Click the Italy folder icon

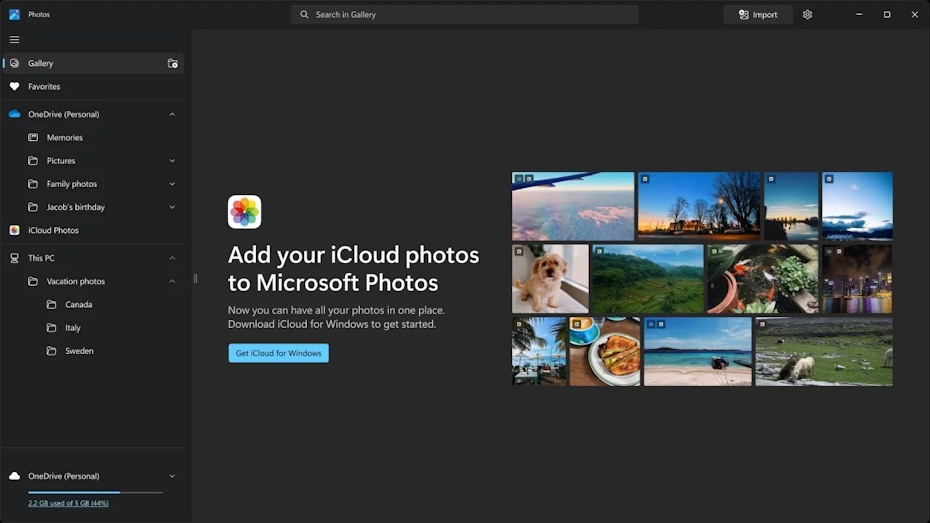pos(52,327)
